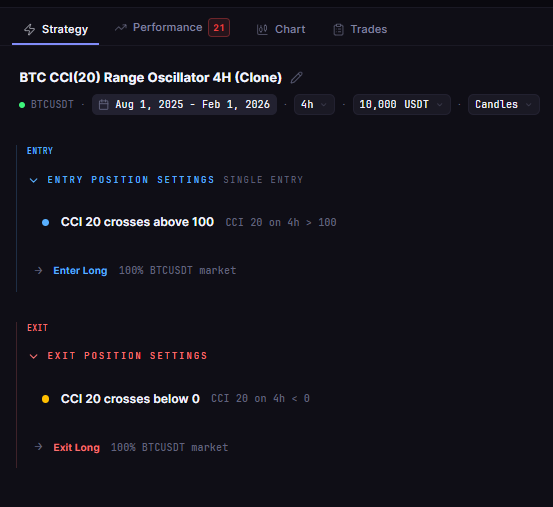Image resolution: width=553 pixels, height=507 pixels.
Task: Click the Exit Long action
Action: point(77,447)
